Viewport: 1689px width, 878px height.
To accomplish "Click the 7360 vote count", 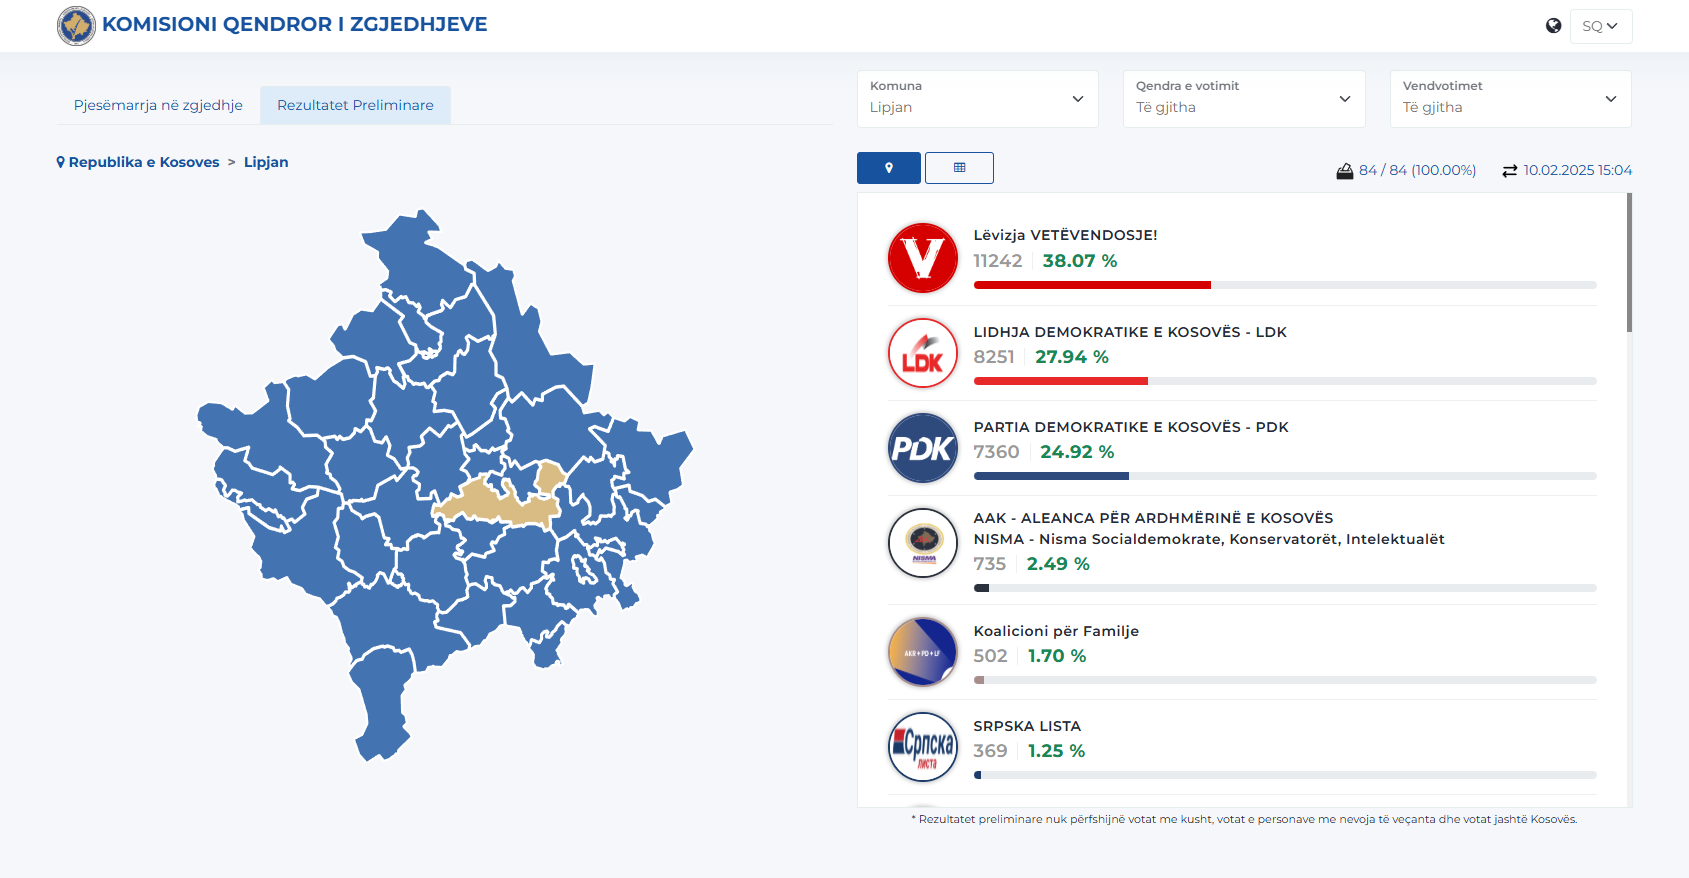I will coord(997,452).
